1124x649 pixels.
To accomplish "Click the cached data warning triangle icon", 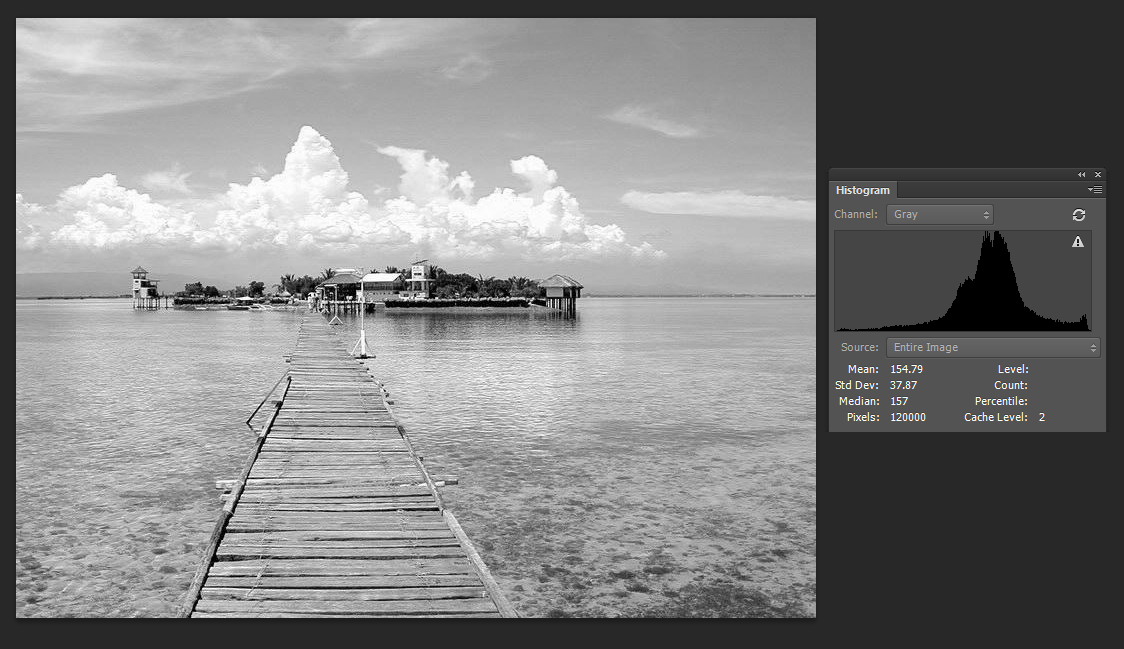I will coord(1077,242).
